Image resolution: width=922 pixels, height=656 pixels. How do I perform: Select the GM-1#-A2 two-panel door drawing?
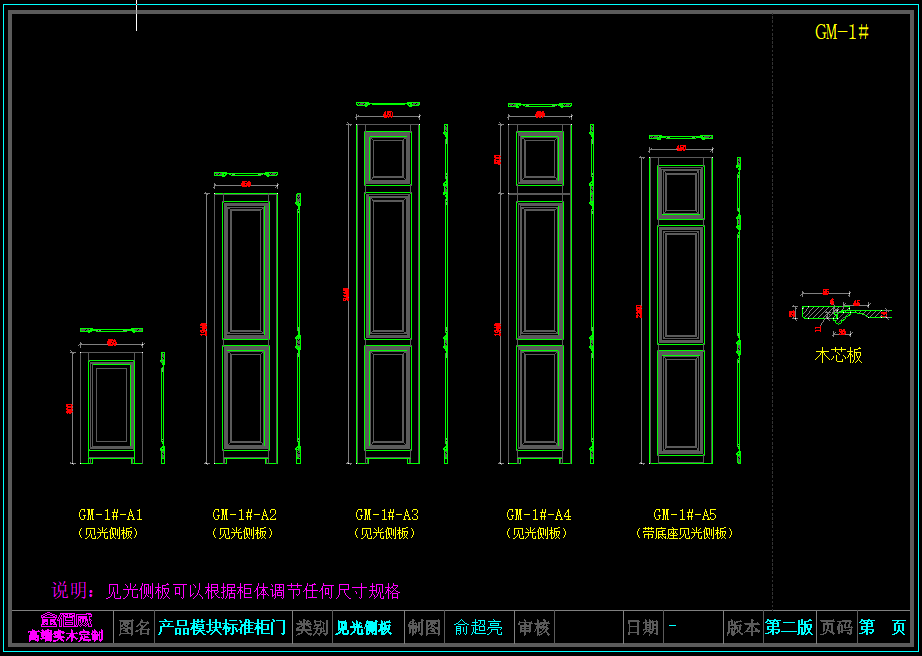click(x=245, y=328)
